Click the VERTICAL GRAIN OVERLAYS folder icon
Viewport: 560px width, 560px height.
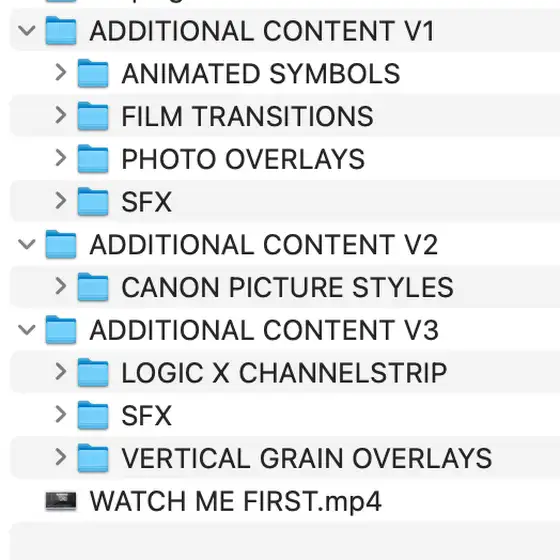tap(93, 458)
